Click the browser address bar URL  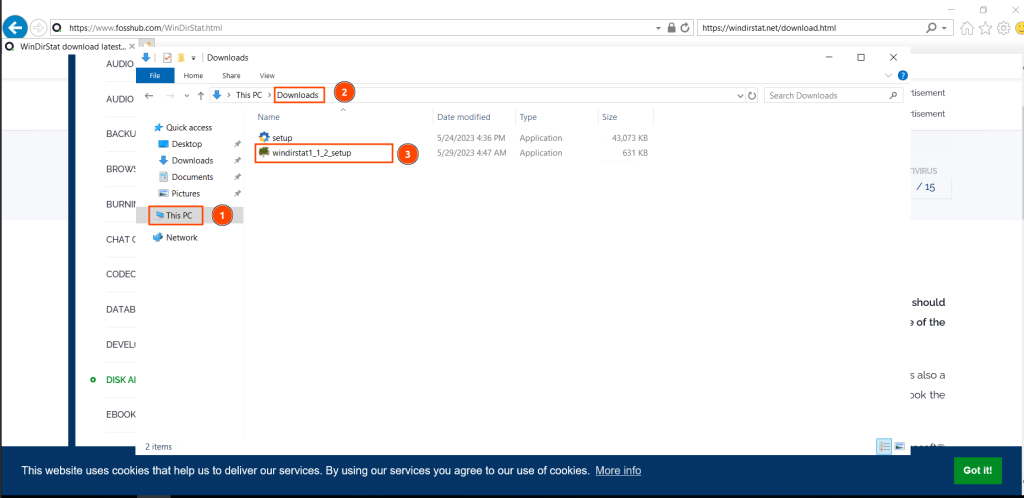tap(146, 28)
